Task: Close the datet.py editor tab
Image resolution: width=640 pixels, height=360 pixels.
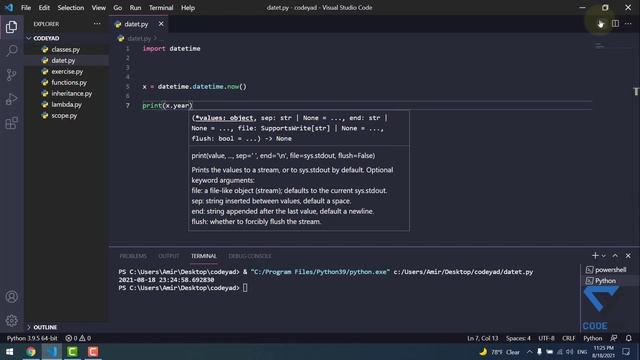Action: point(161,24)
